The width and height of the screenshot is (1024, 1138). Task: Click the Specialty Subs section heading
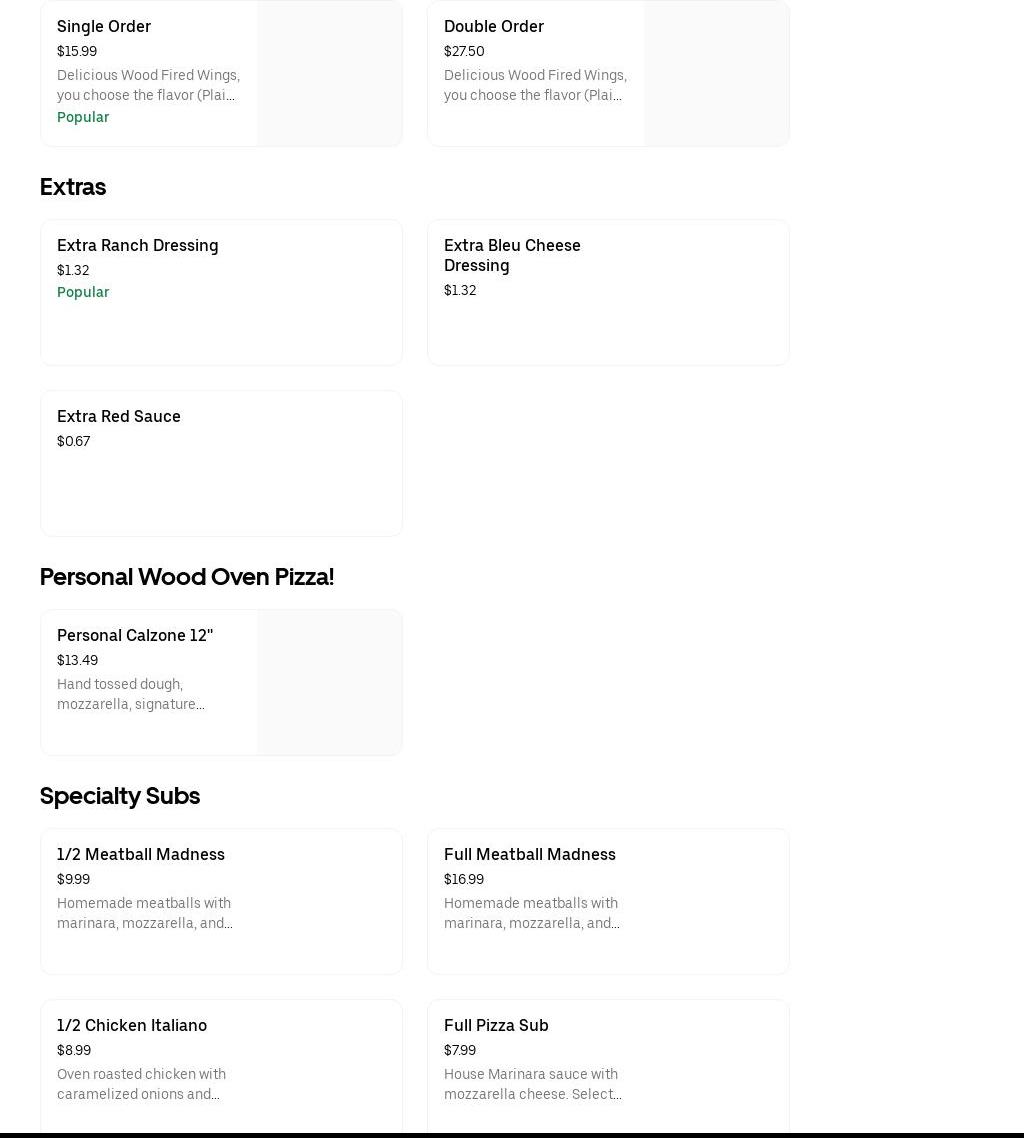(120, 796)
